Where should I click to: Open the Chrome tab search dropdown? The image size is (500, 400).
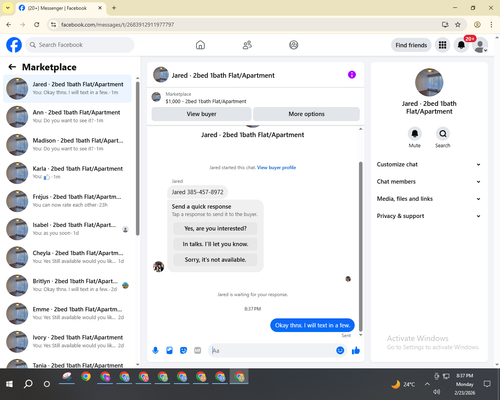click(8, 8)
